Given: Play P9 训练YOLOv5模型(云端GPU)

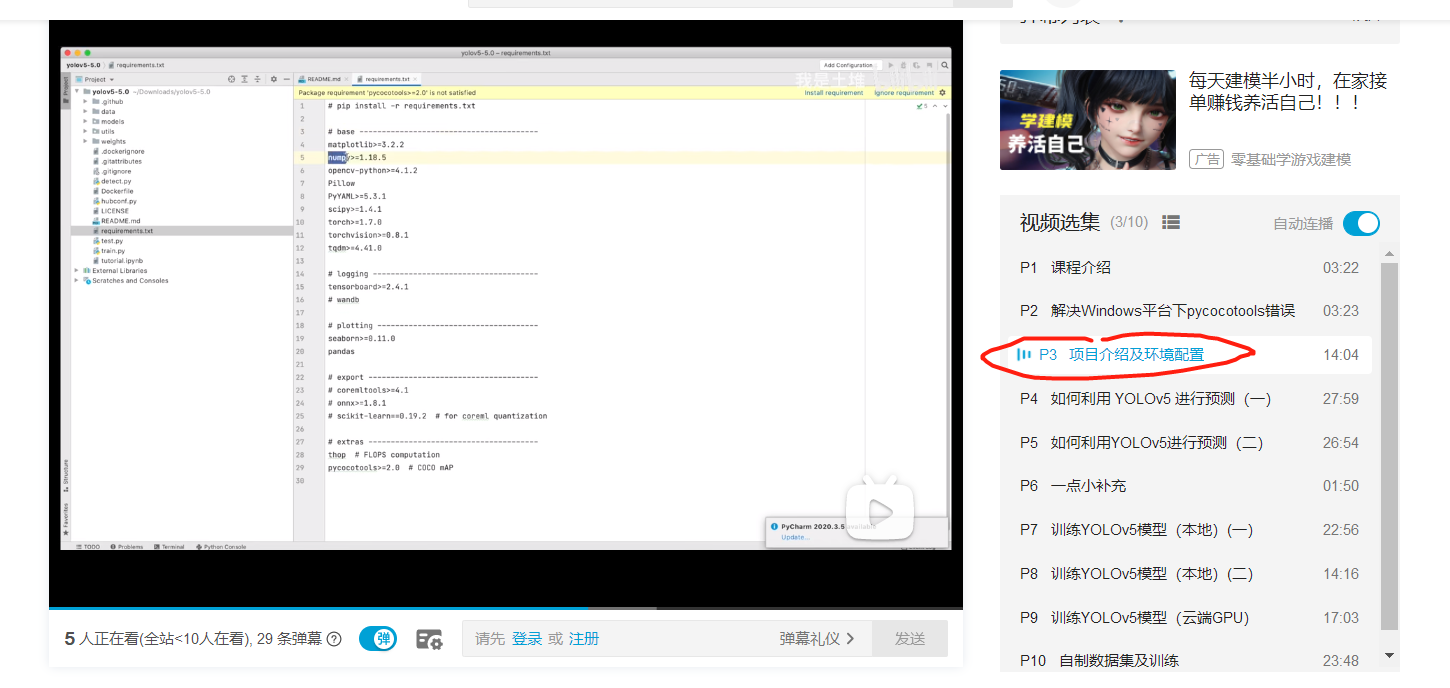Looking at the screenshot, I should tap(1190, 618).
